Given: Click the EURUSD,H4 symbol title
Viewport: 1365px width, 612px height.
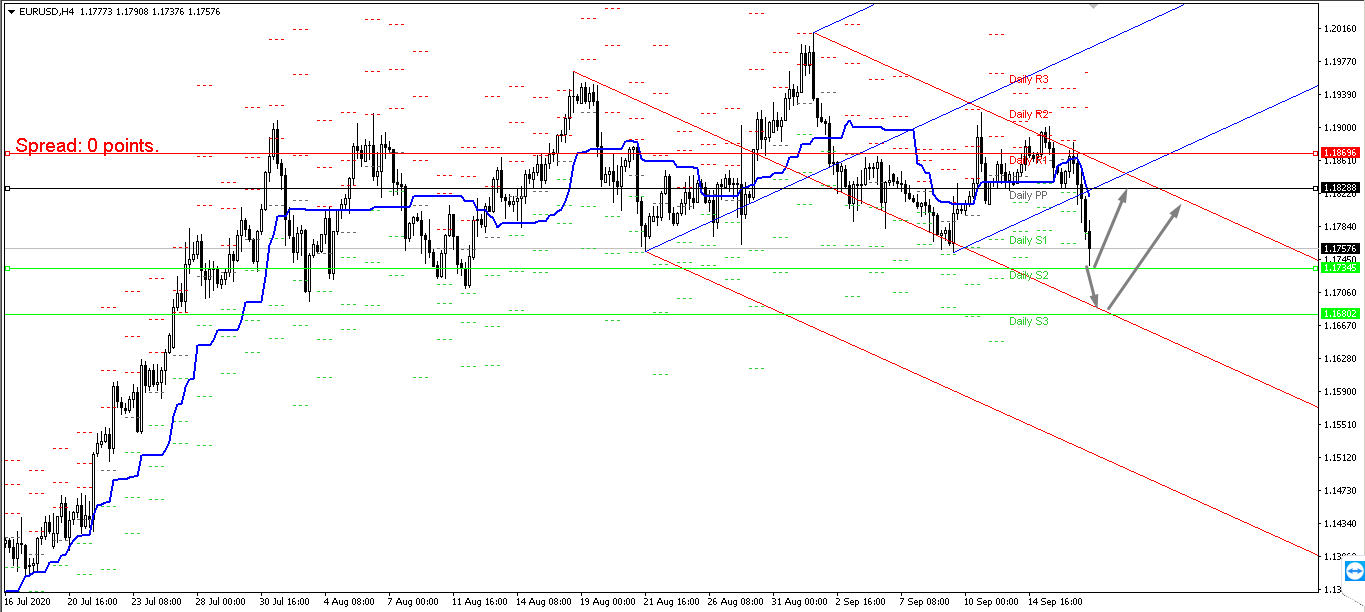Looking at the screenshot, I should point(46,12).
